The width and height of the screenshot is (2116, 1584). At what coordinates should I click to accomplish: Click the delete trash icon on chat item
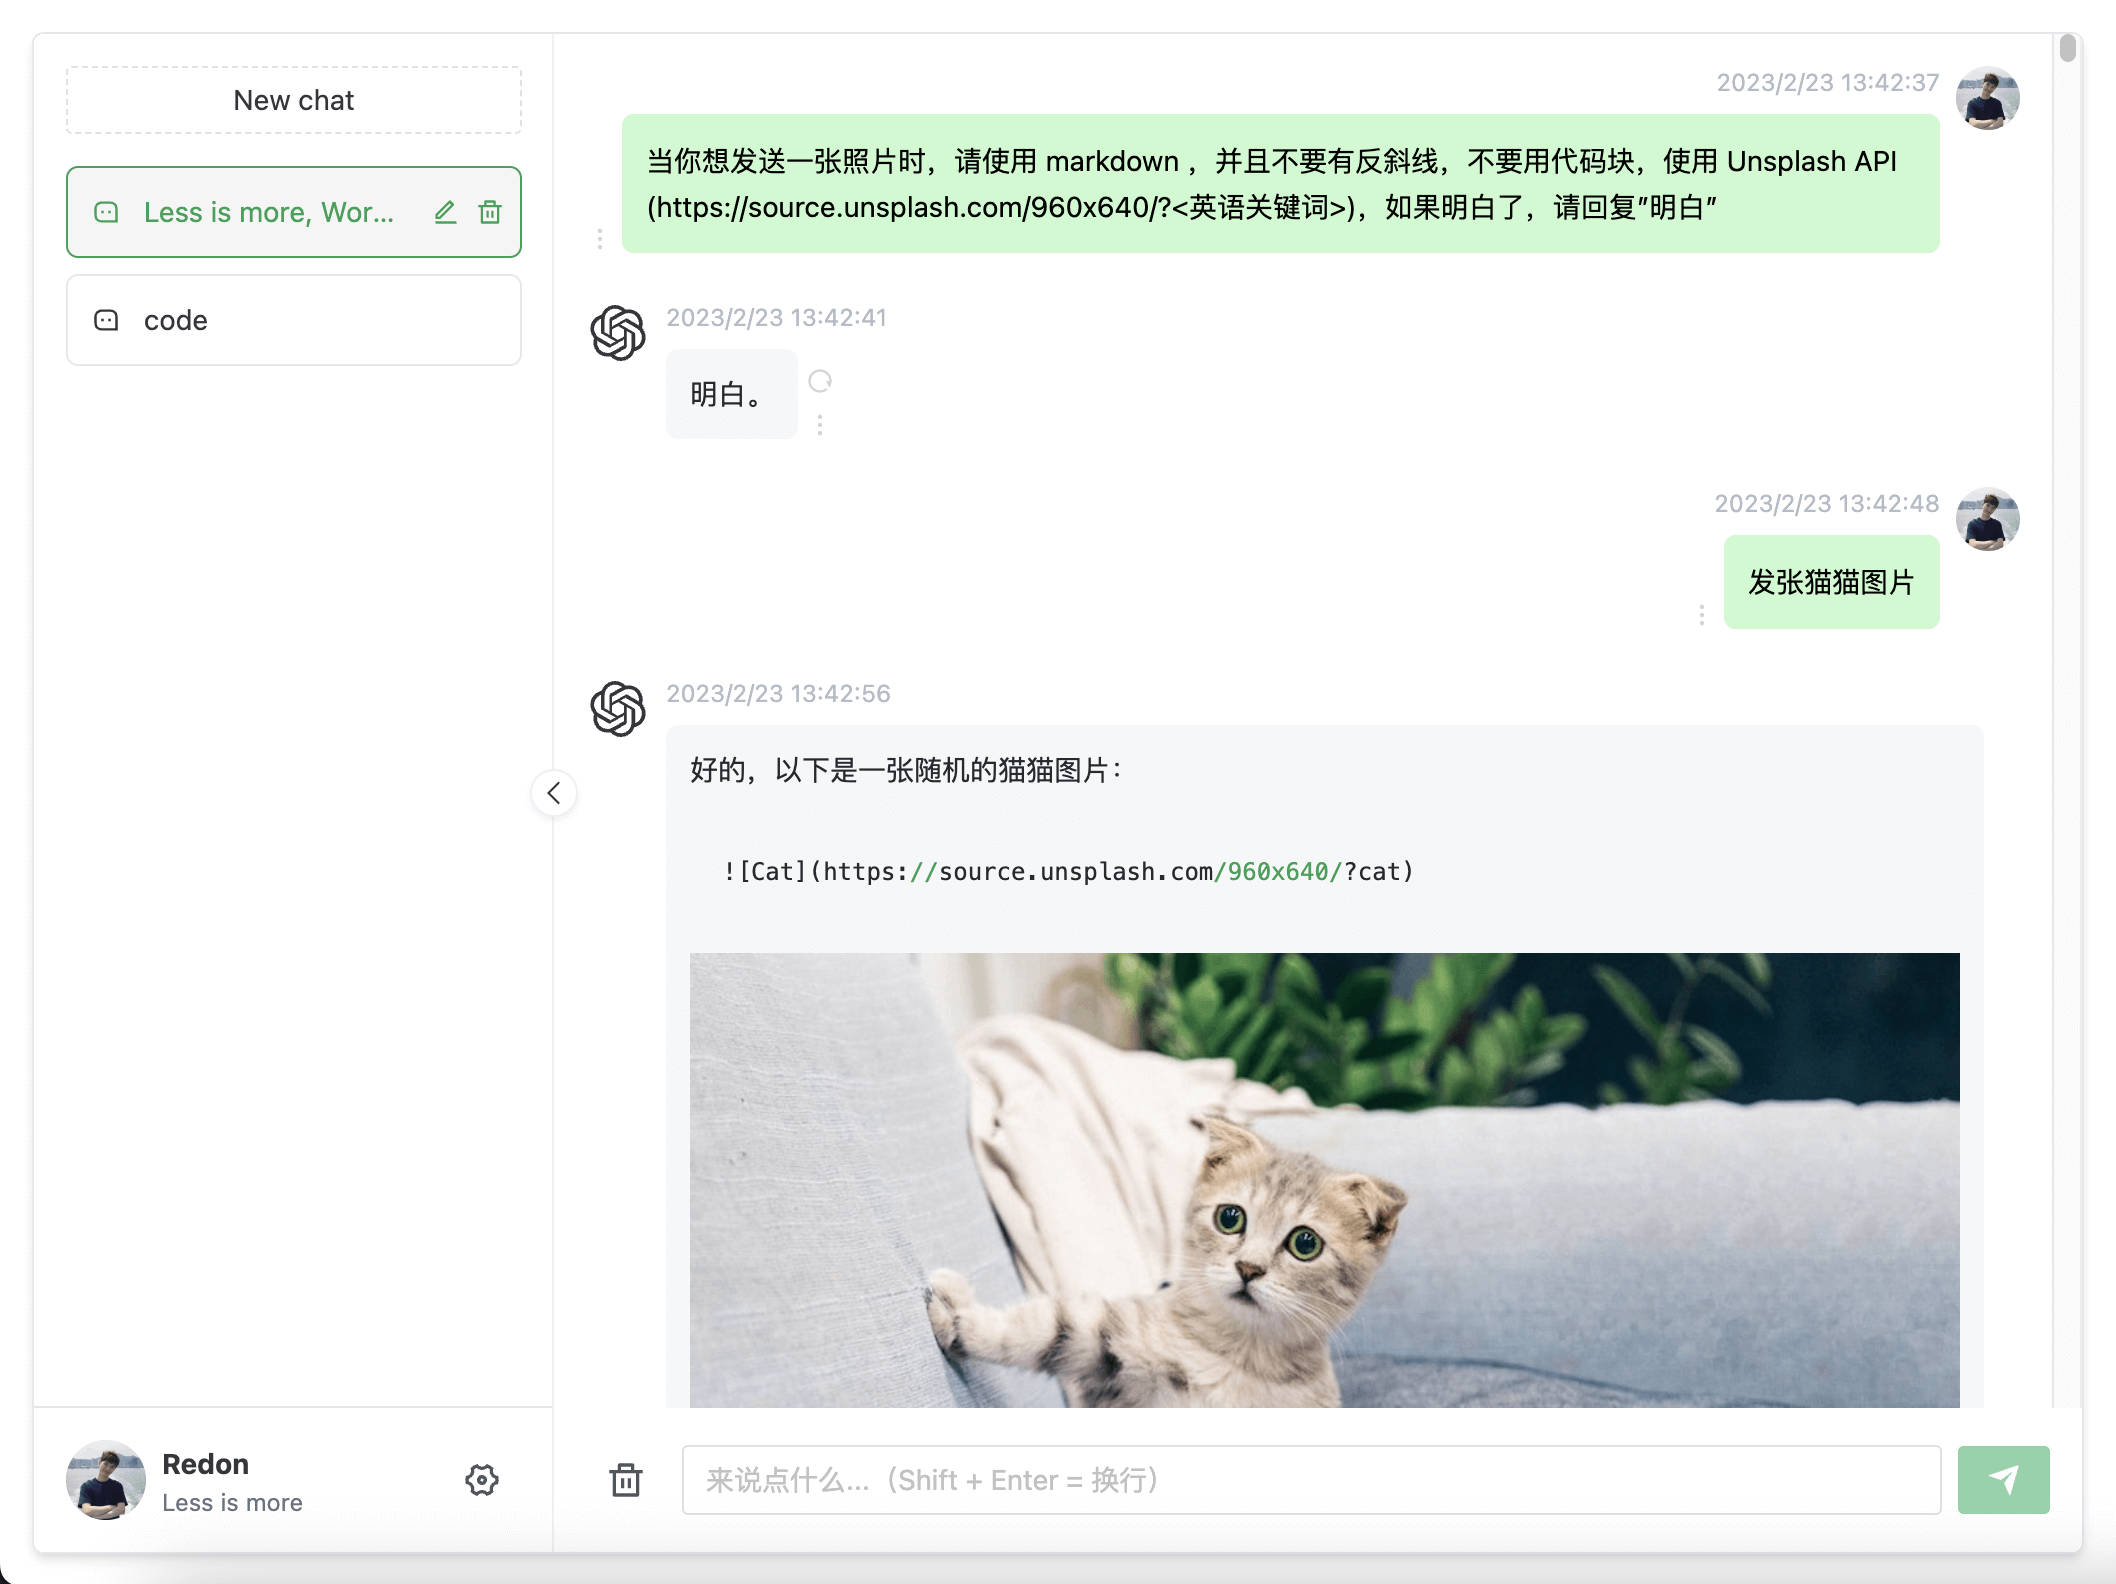pyautogui.click(x=492, y=211)
